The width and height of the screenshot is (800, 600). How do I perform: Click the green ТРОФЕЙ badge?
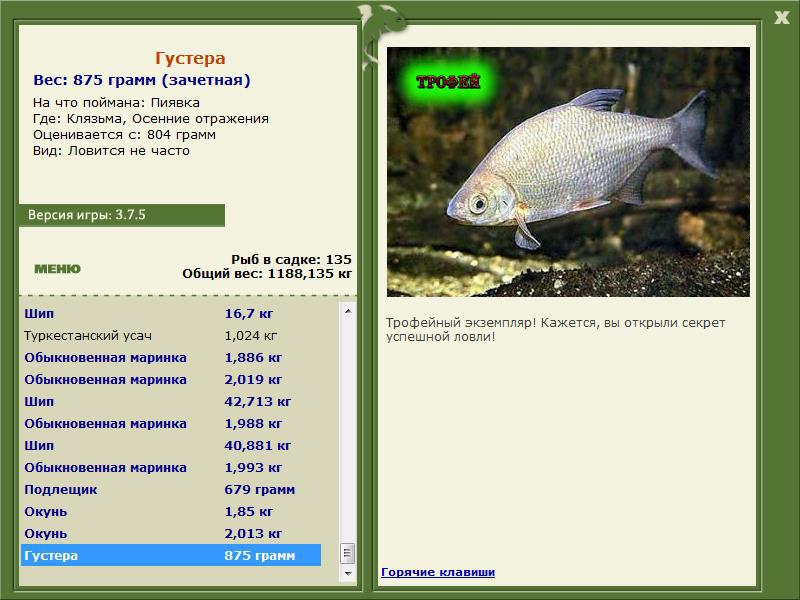point(448,82)
